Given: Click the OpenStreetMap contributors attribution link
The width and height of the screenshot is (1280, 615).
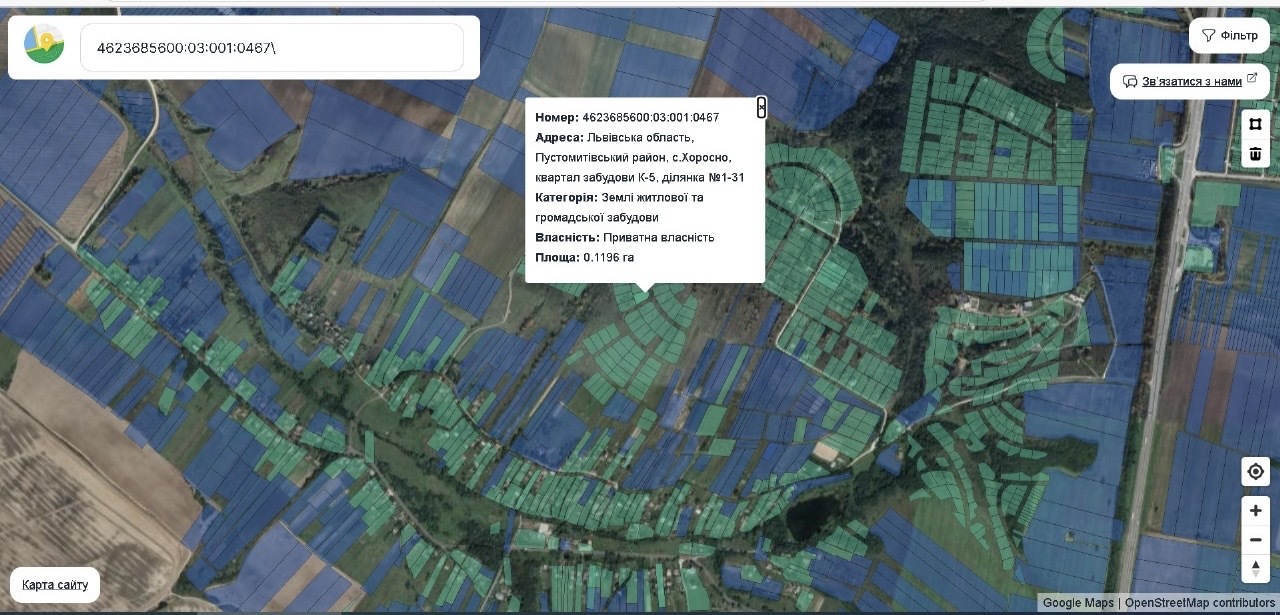Looking at the screenshot, I should pyautogui.click(x=1200, y=603).
